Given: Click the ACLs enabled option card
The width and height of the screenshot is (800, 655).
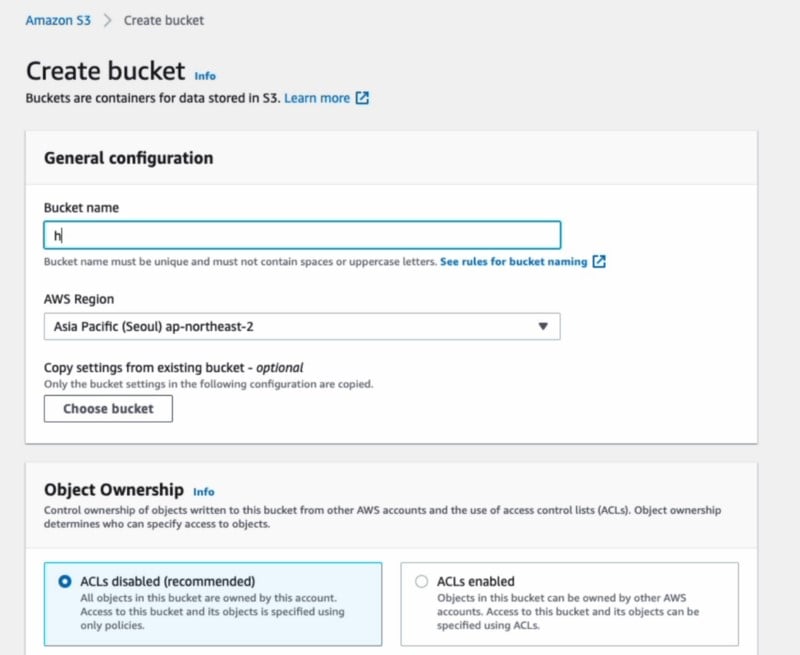Looking at the screenshot, I should point(569,604).
